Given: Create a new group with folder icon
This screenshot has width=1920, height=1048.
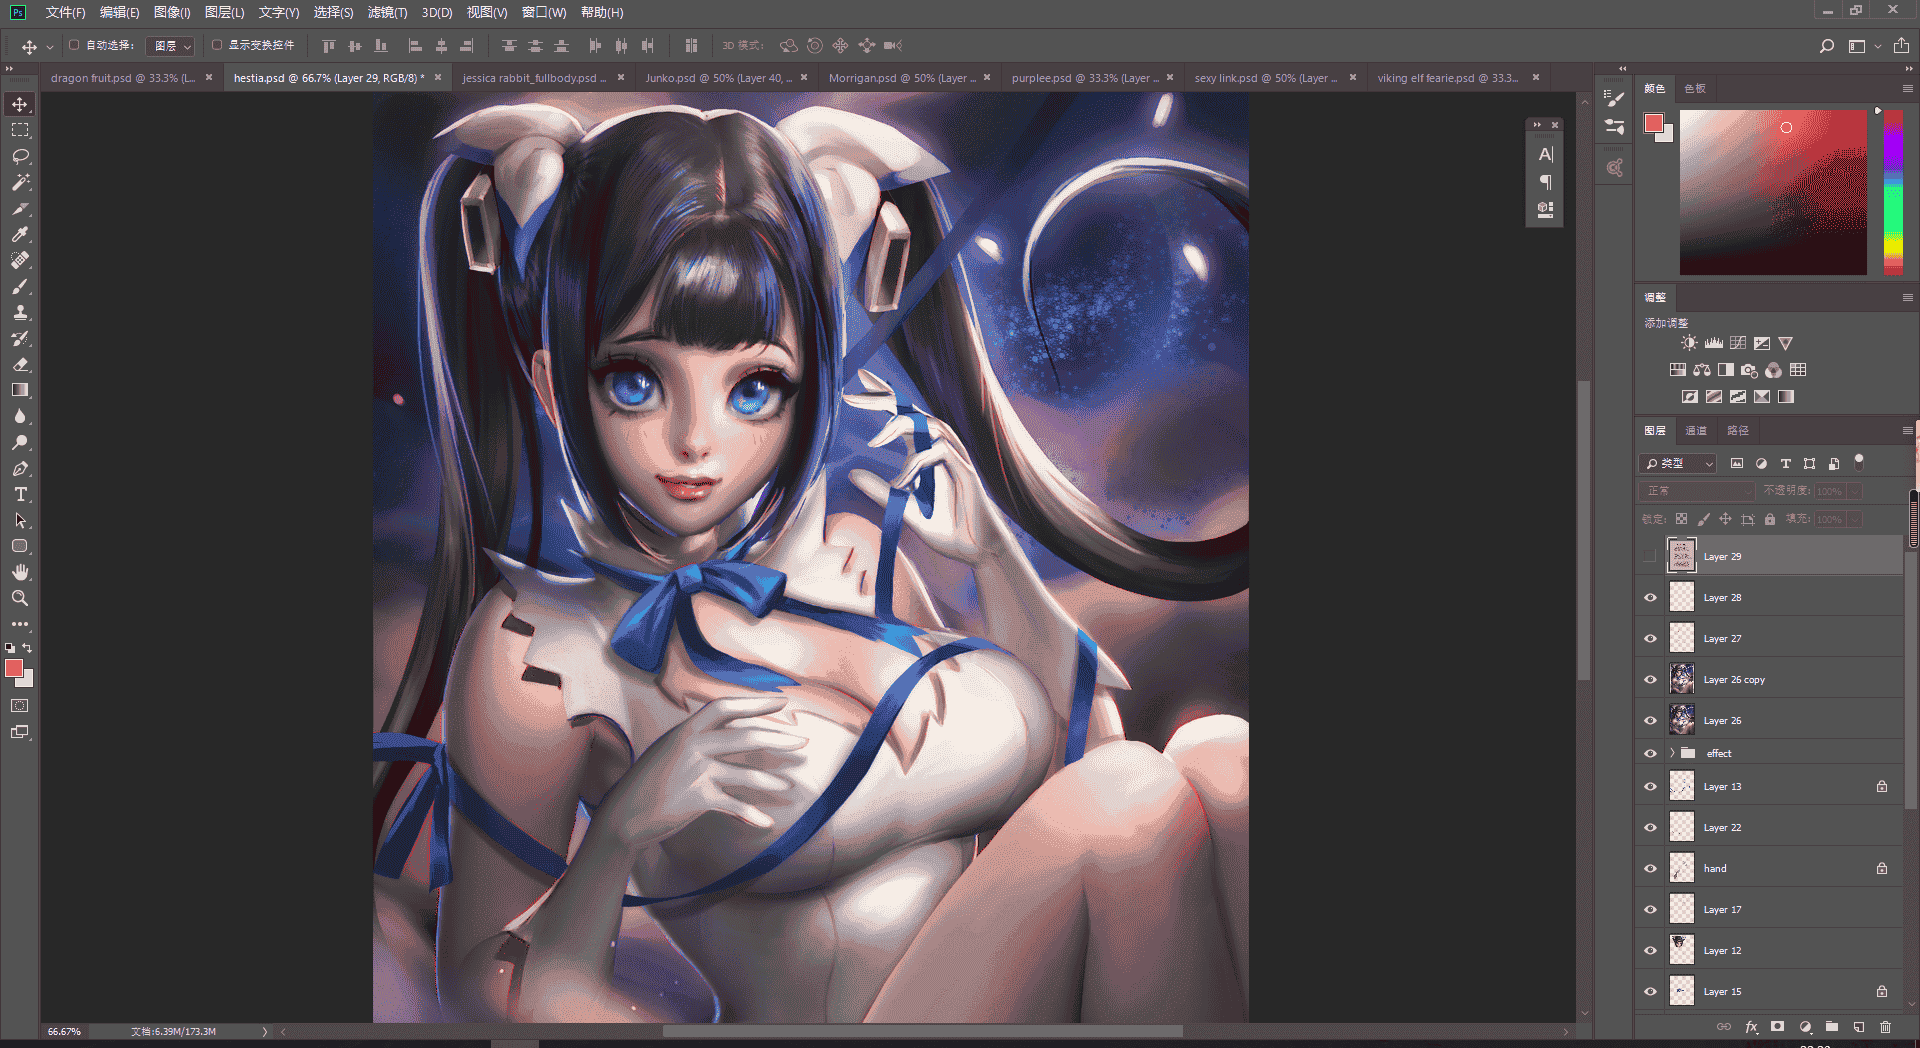Looking at the screenshot, I should [1831, 1027].
